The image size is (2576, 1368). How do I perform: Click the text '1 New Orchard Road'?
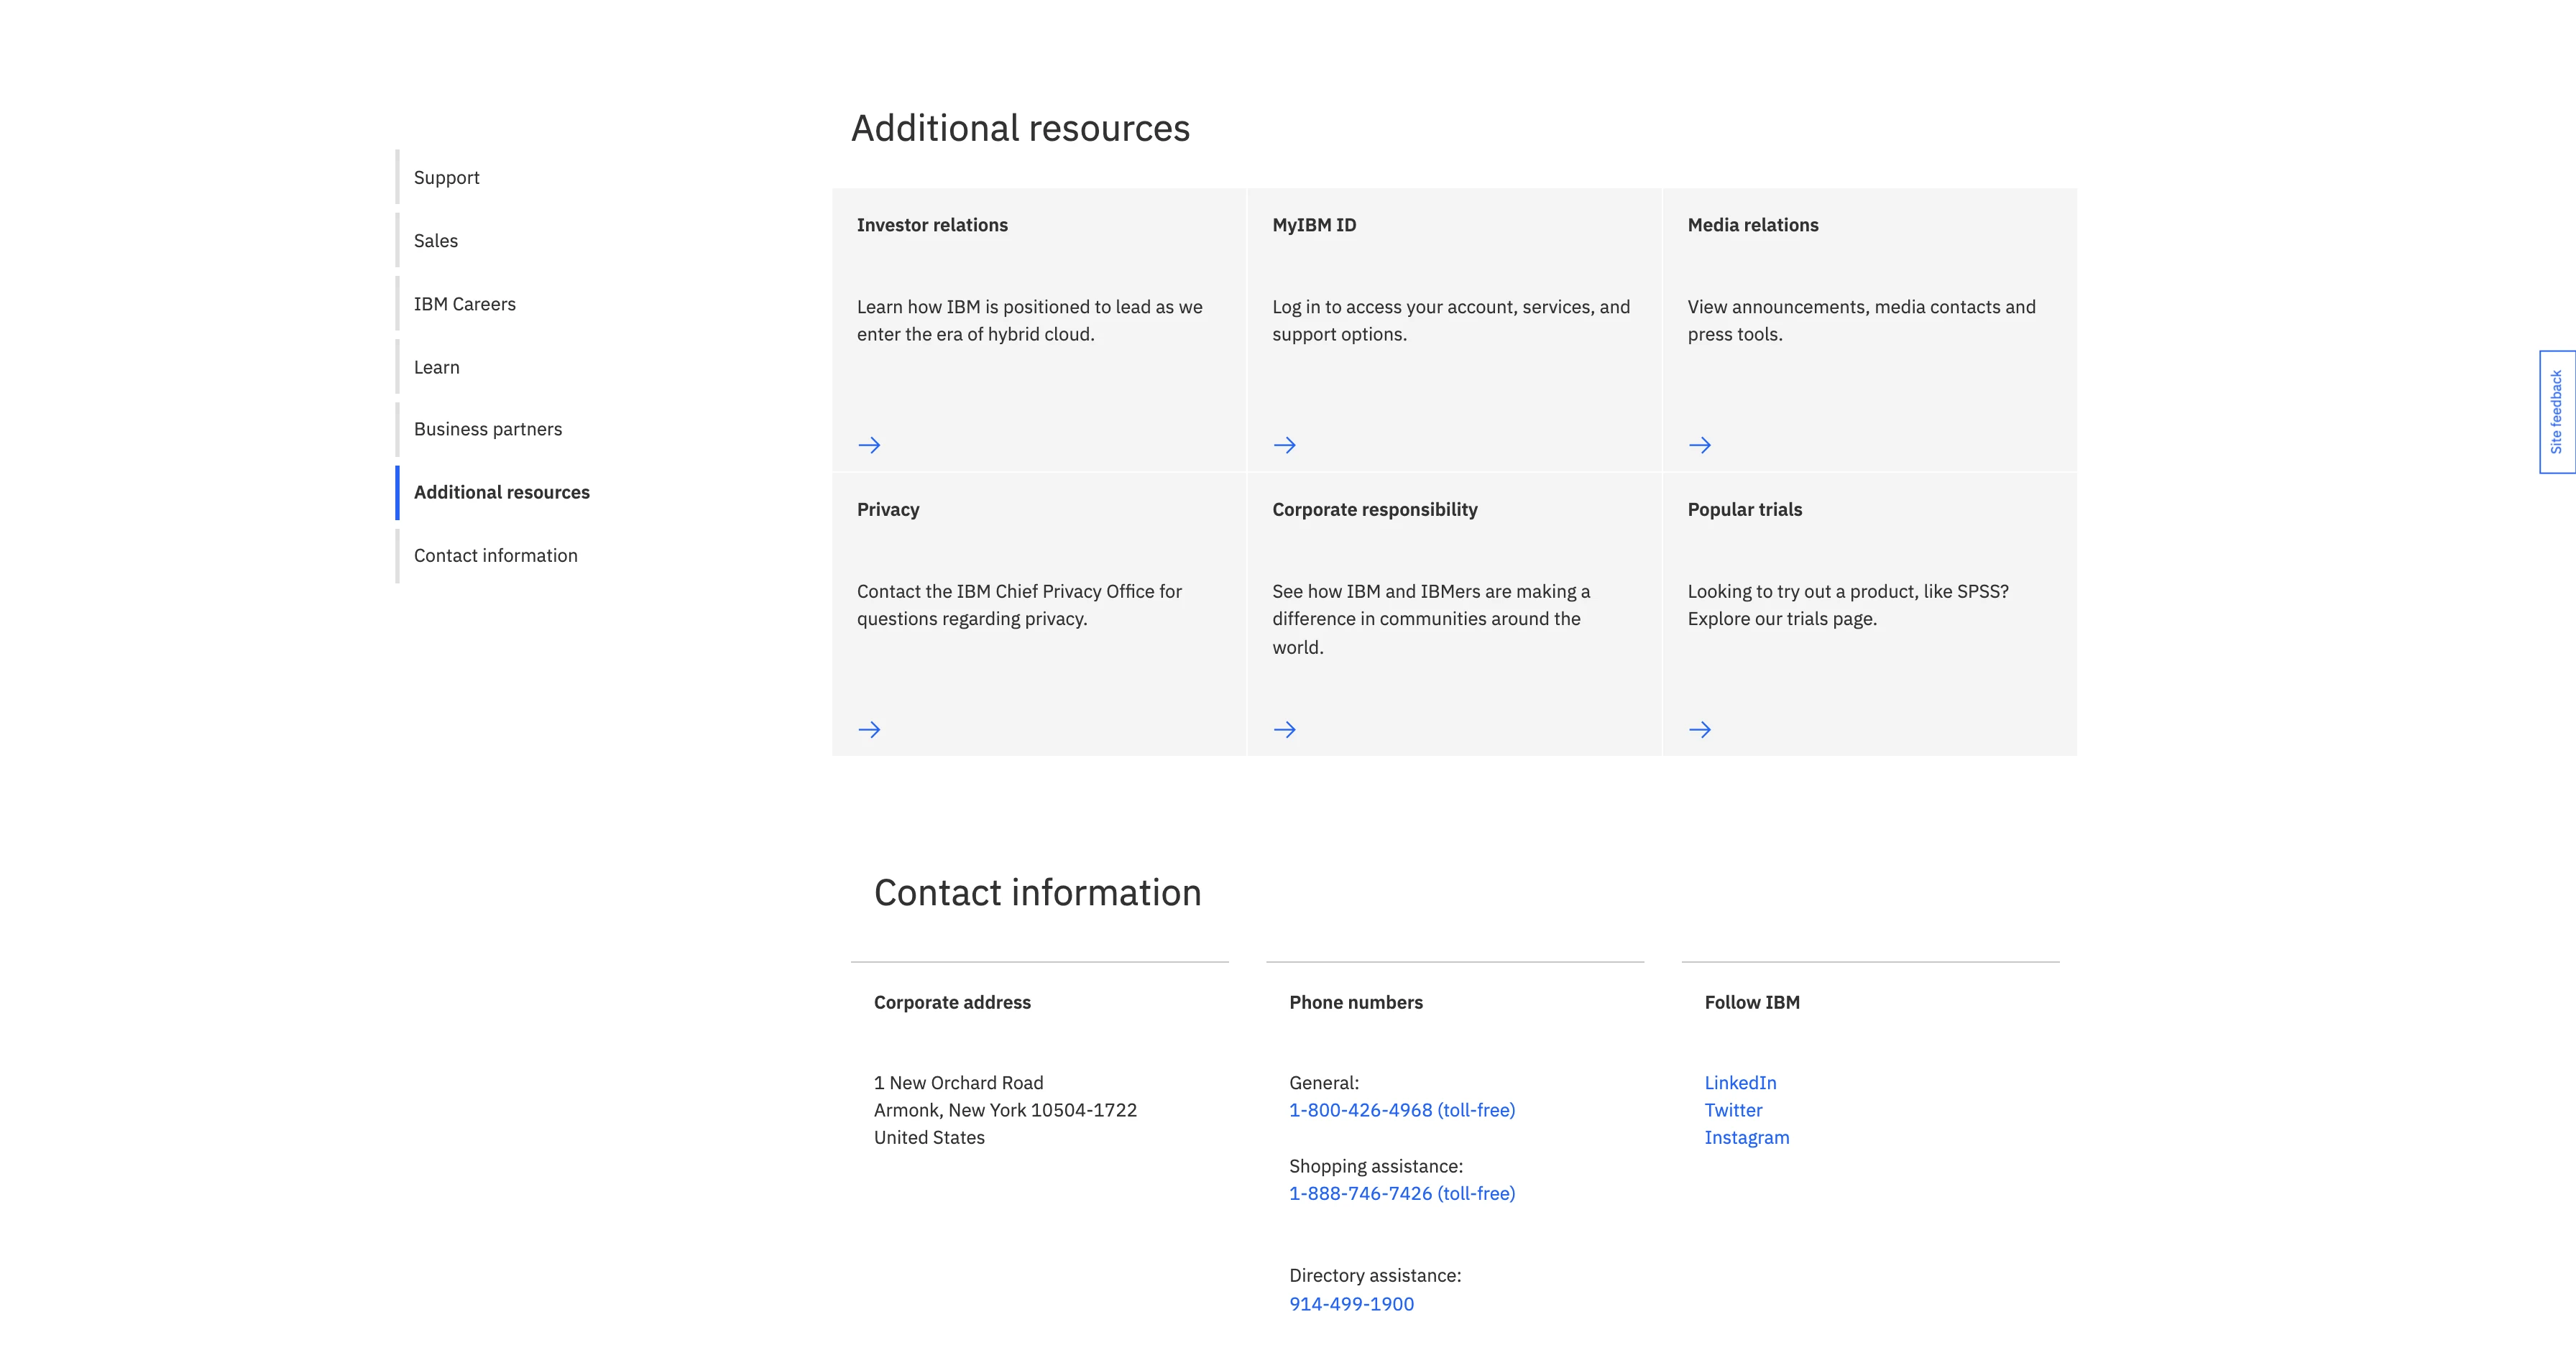click(x=958, y=1082)
